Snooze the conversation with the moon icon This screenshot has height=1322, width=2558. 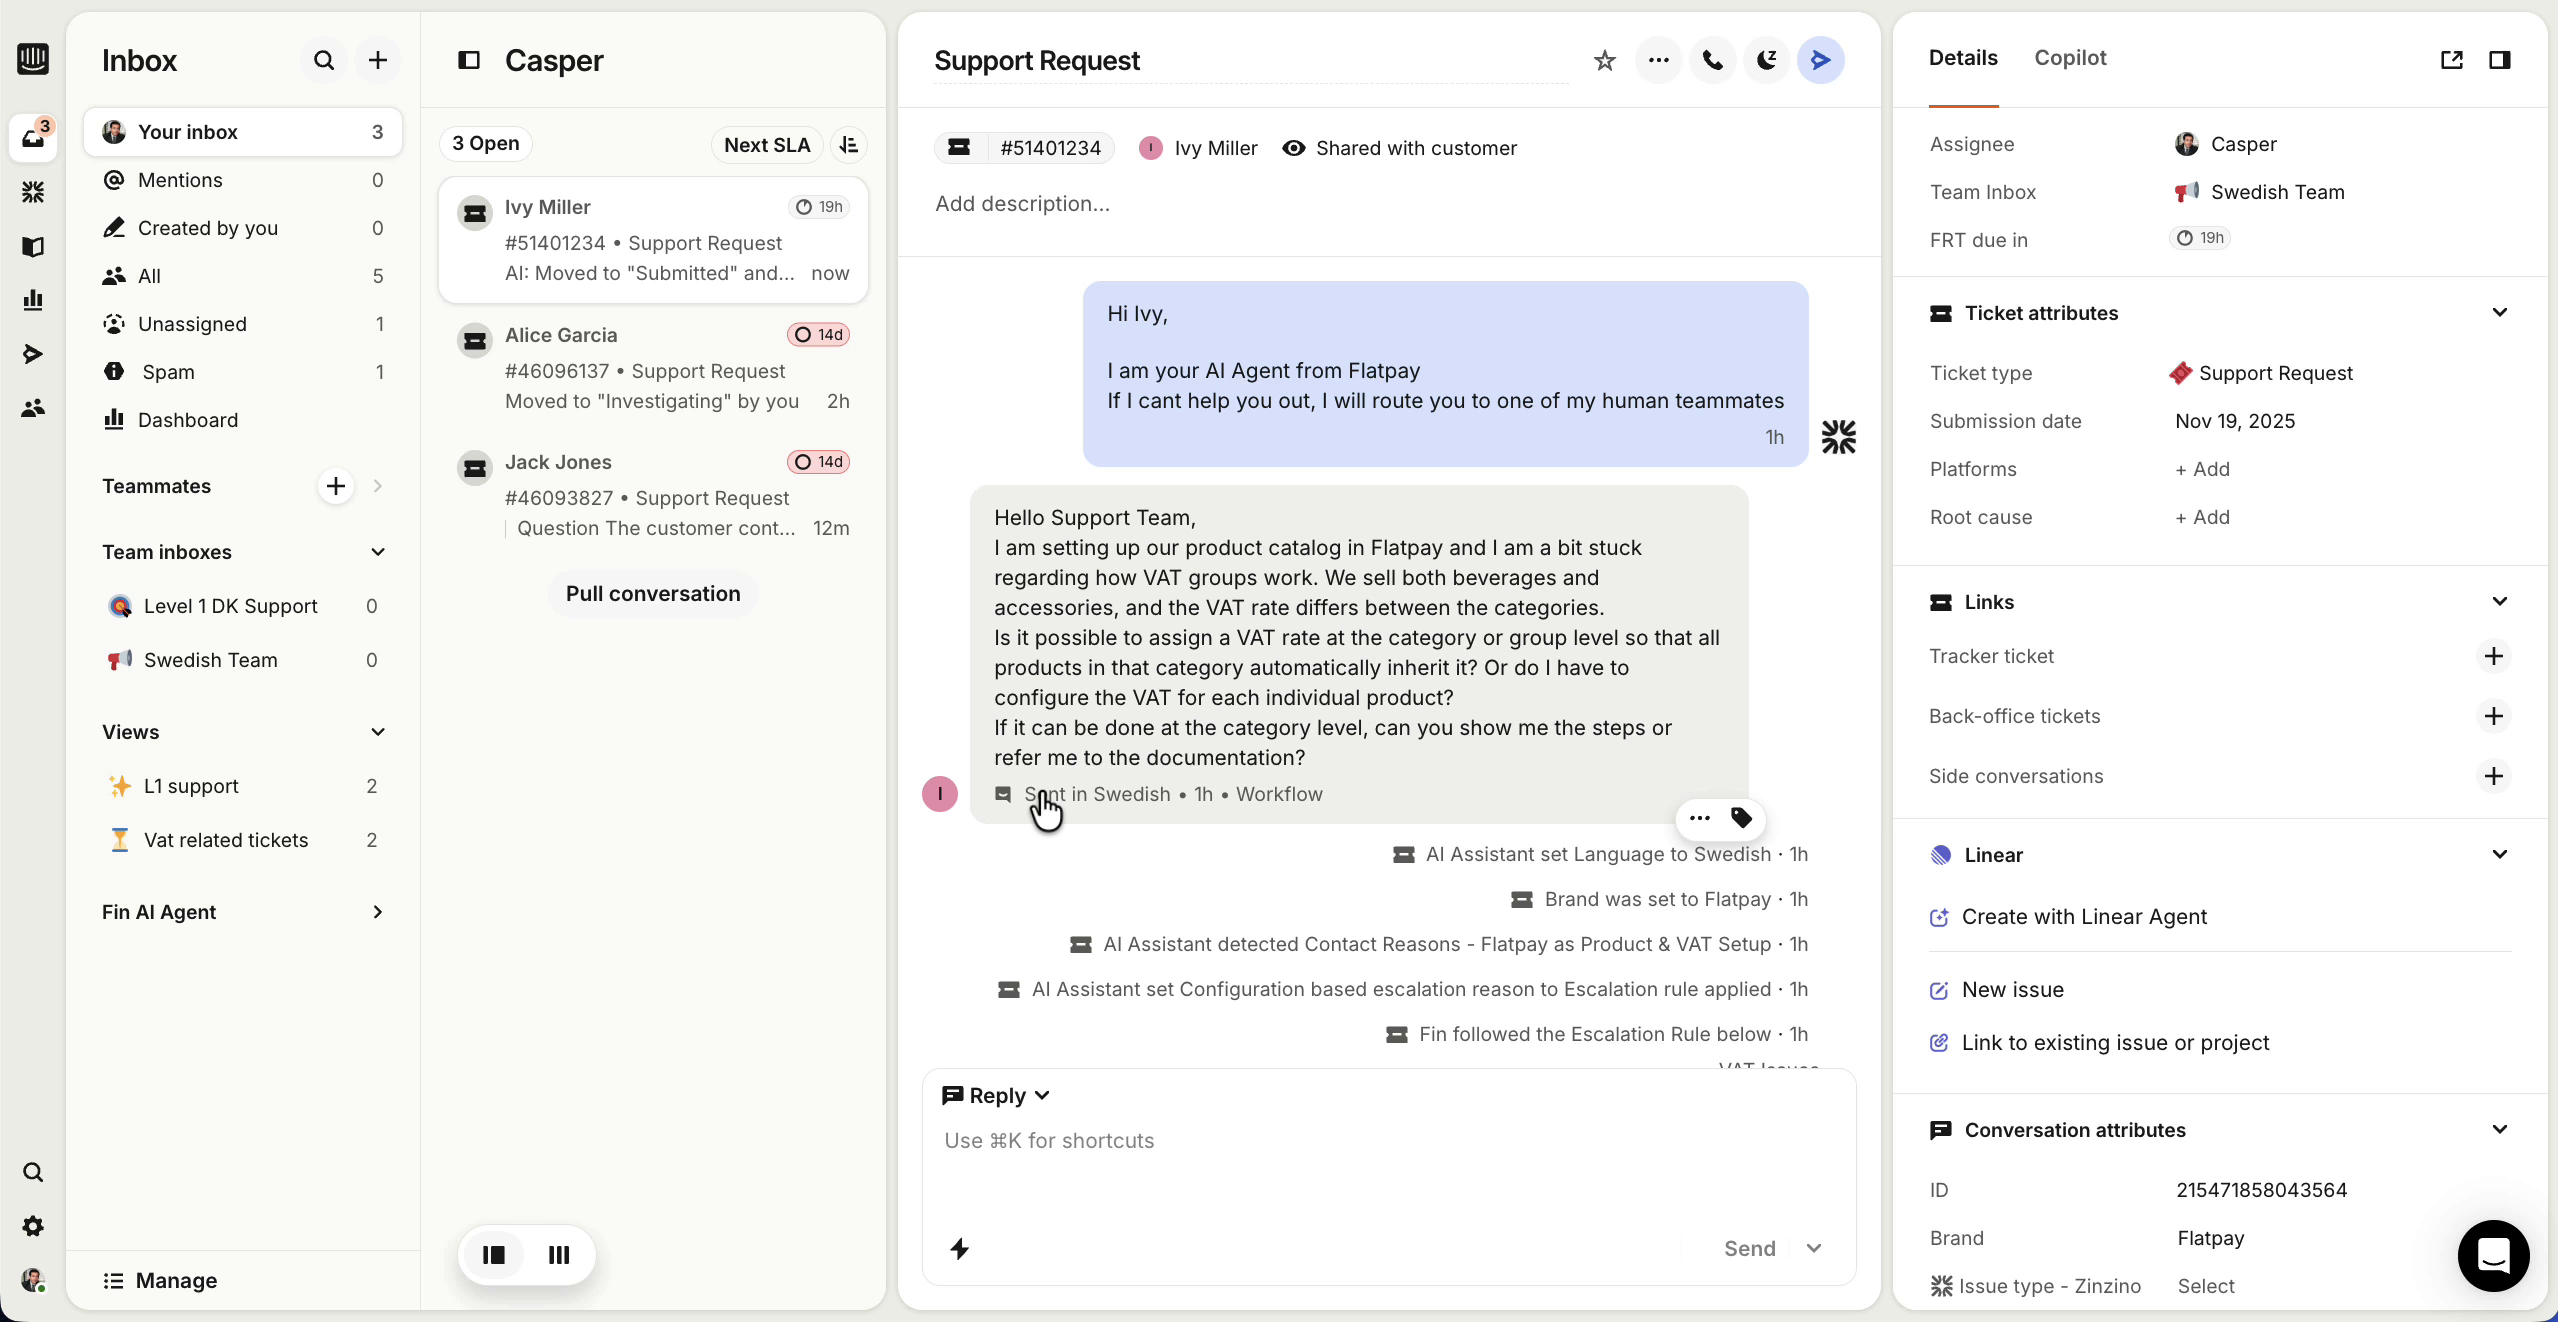pos(1766,60)
